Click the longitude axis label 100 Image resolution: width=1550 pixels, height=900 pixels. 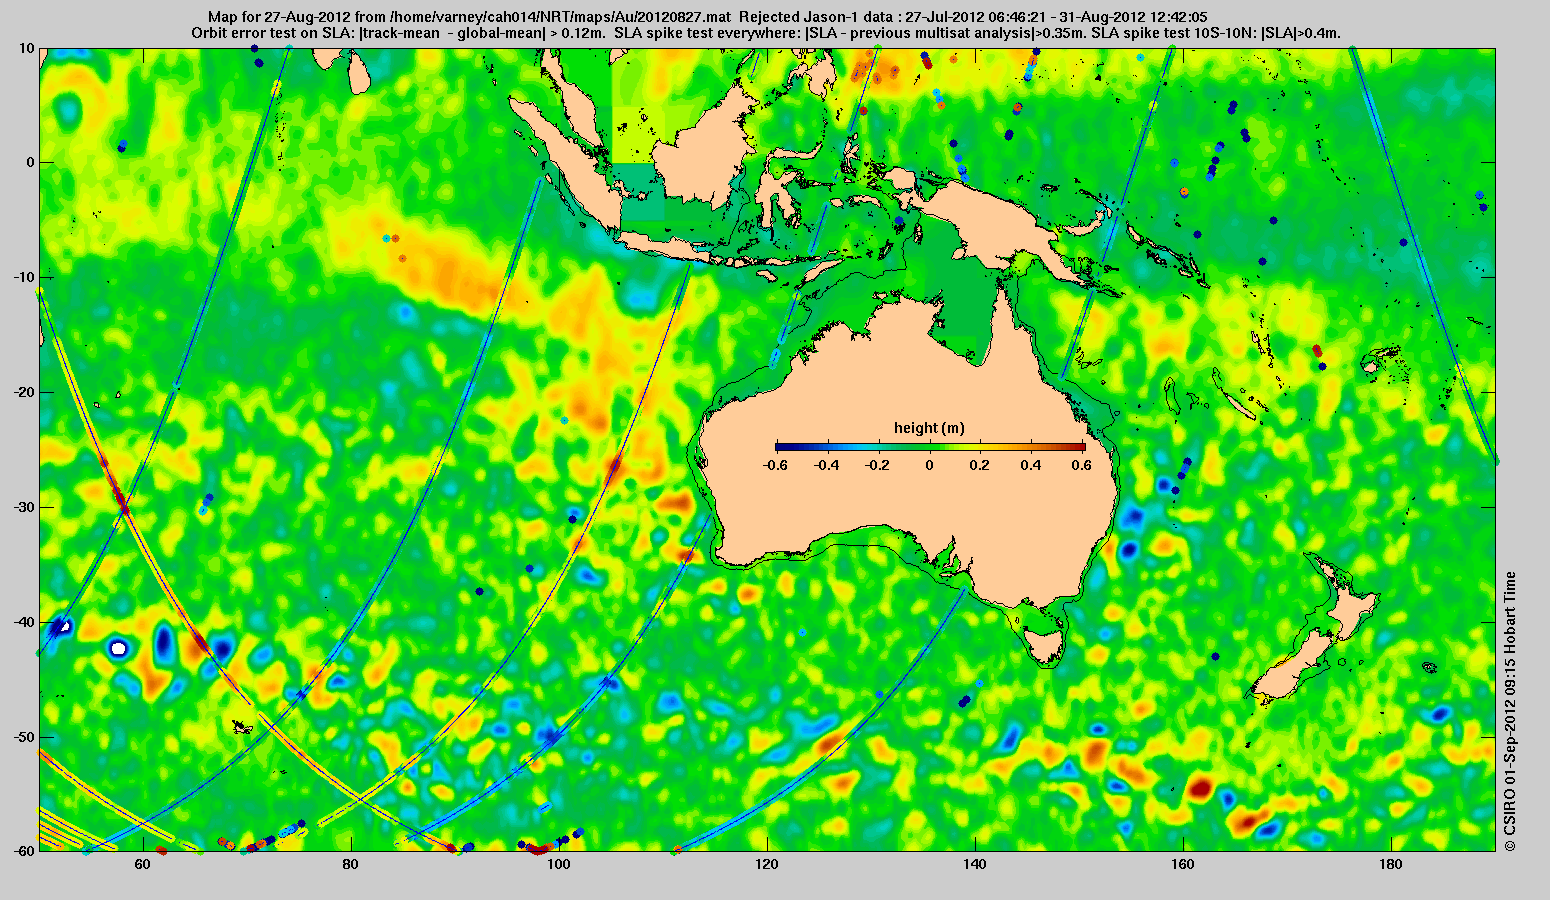pyautogui.click(x=558, y=865)
